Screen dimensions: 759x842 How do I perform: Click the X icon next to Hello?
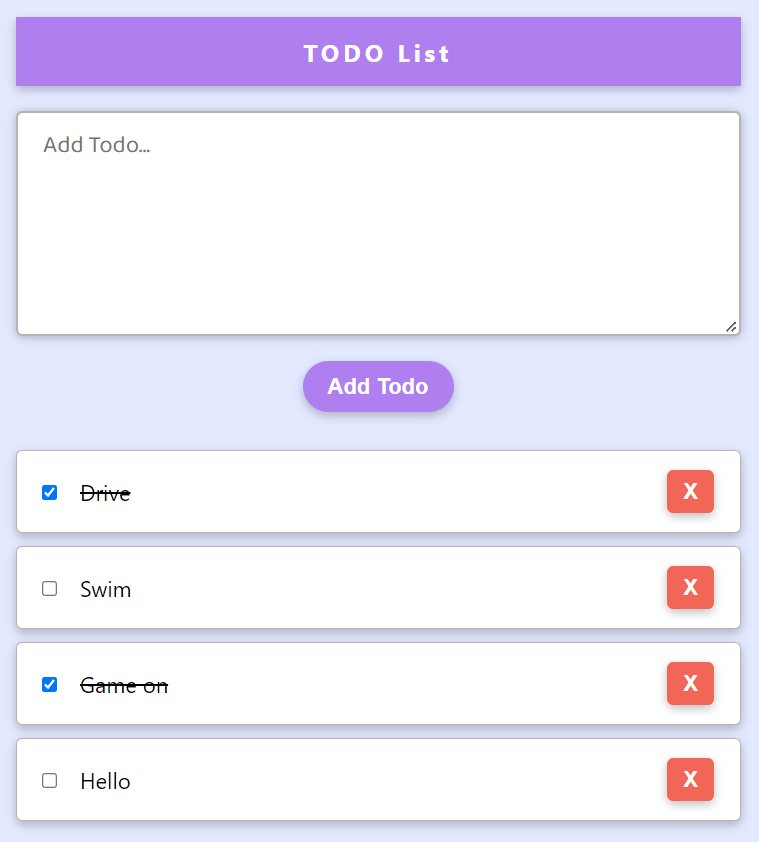pos(690,780)
